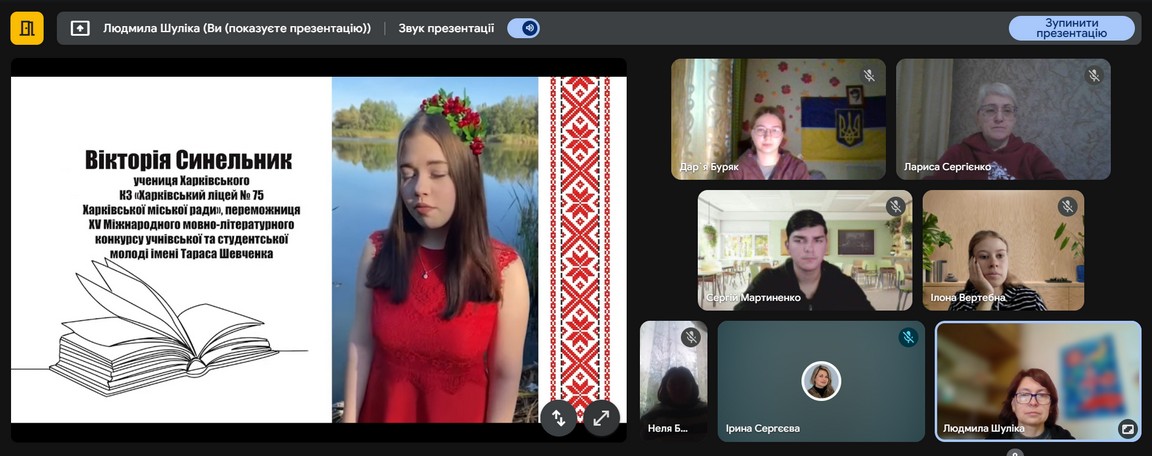
Task: Click the yellow organization logo icon
Action: coord(27,28)
